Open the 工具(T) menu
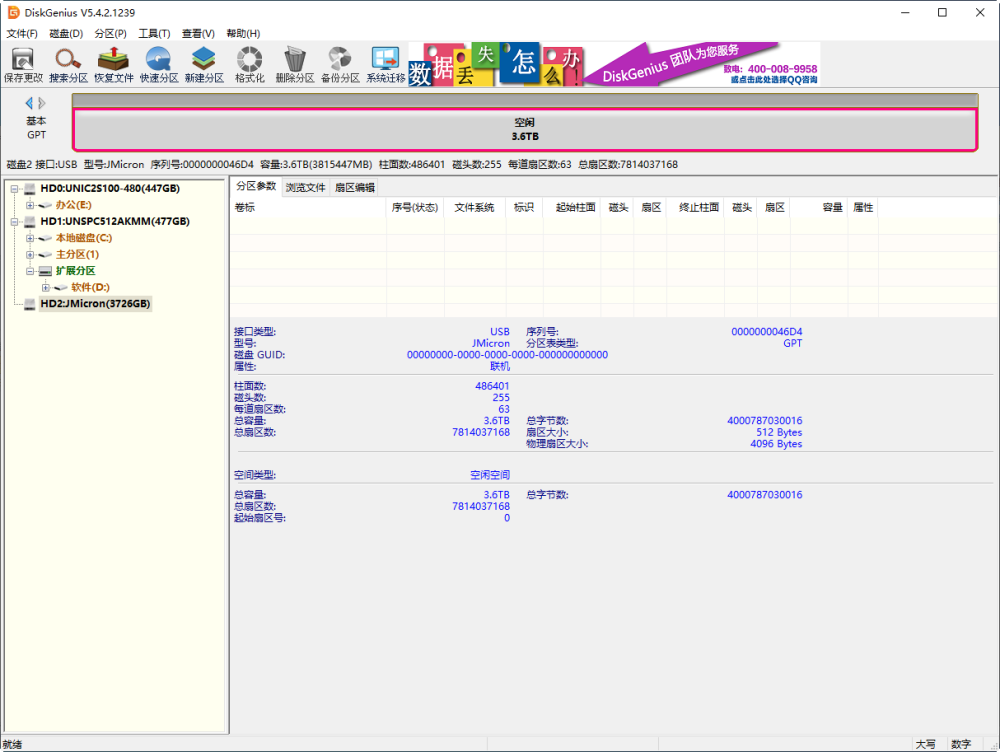Image resolution: width=1000 pixels, height=752 pixels. click(154, 33)
